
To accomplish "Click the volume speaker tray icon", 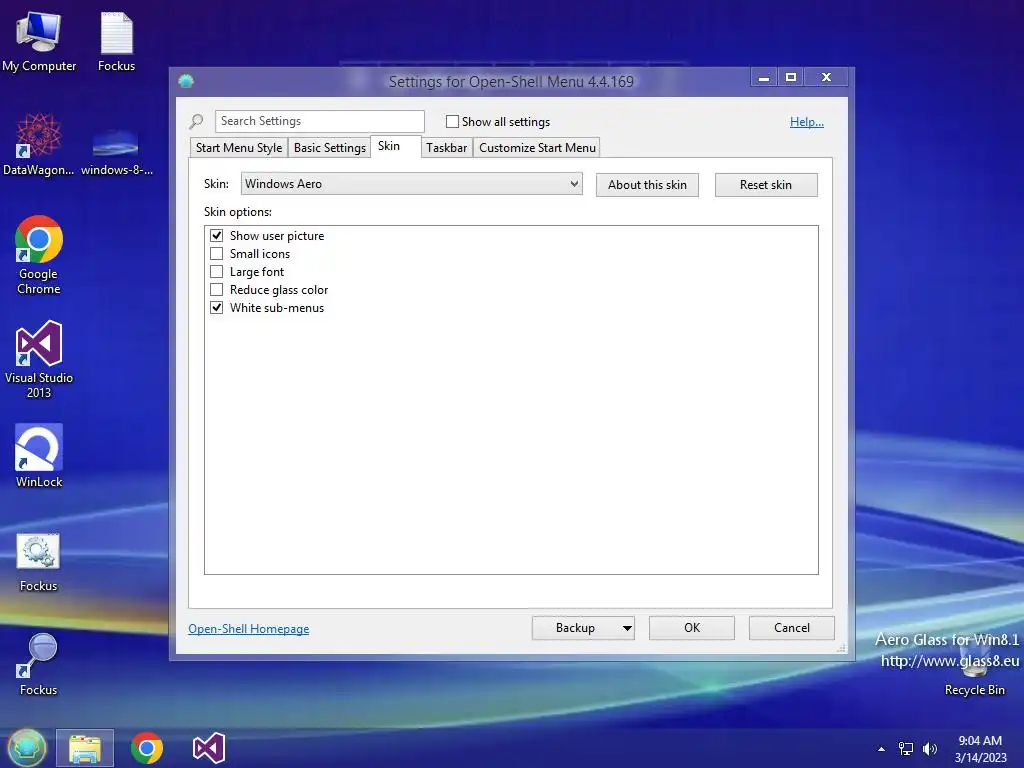I will 929,749.
